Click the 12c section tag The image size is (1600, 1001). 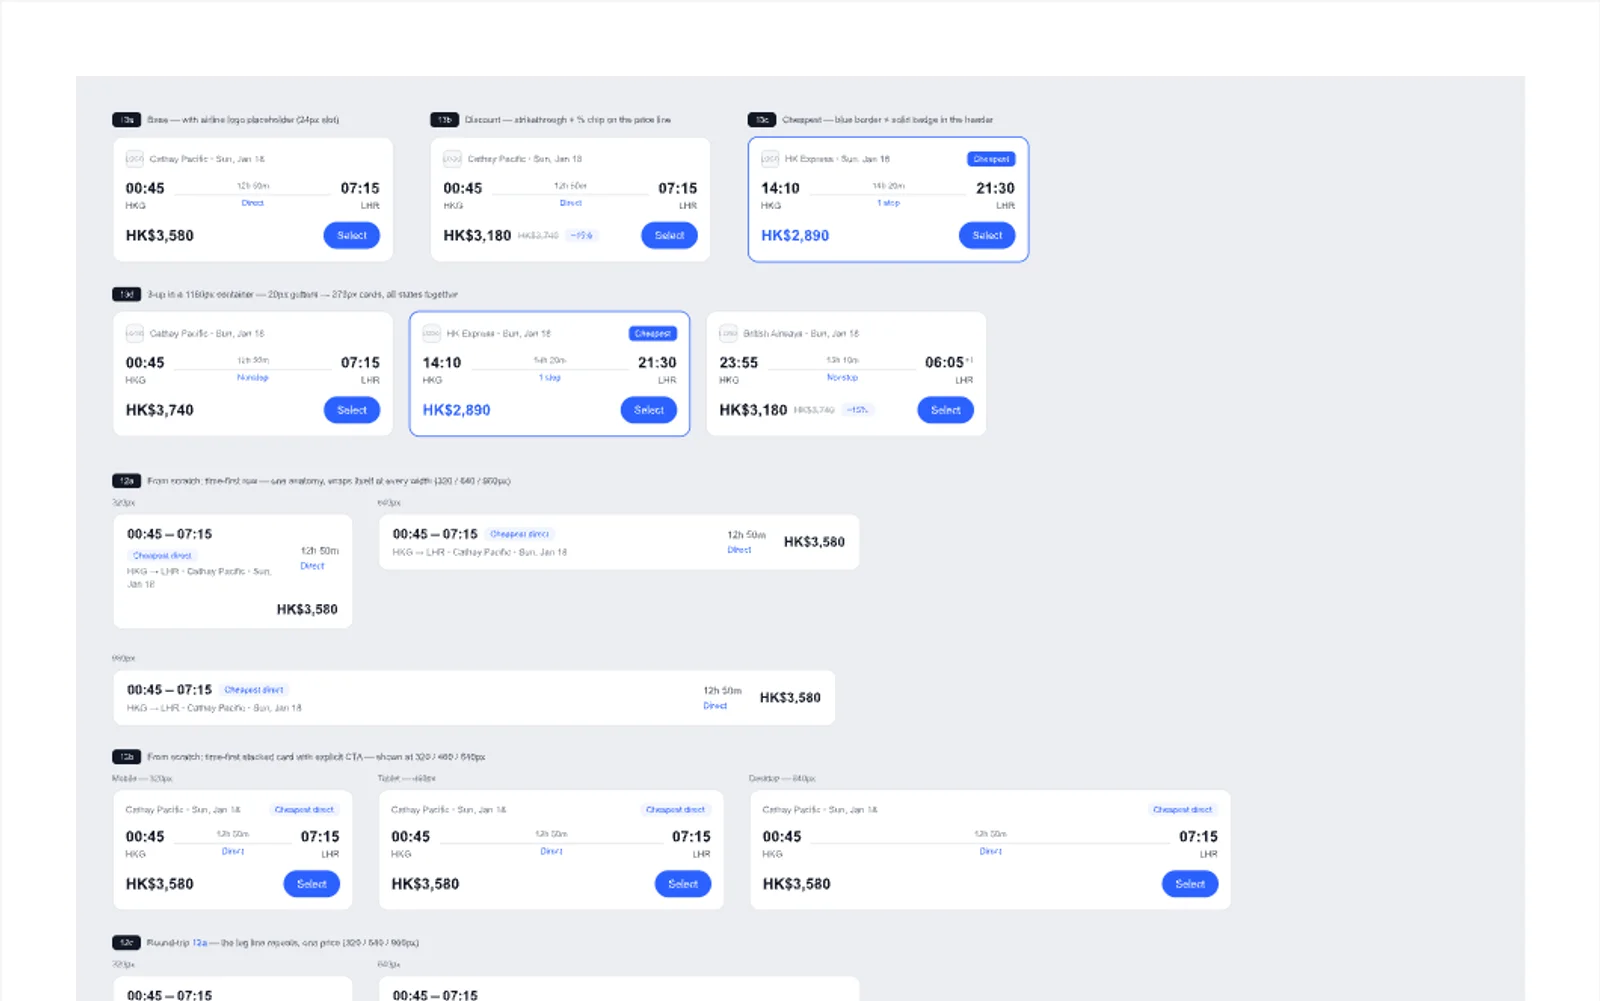127,943
